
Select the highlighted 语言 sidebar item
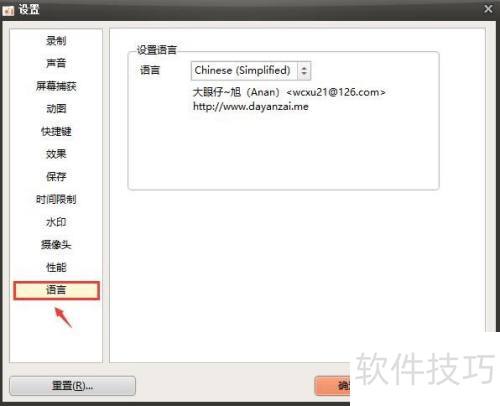pyautogui.click(x=56, y=290)
